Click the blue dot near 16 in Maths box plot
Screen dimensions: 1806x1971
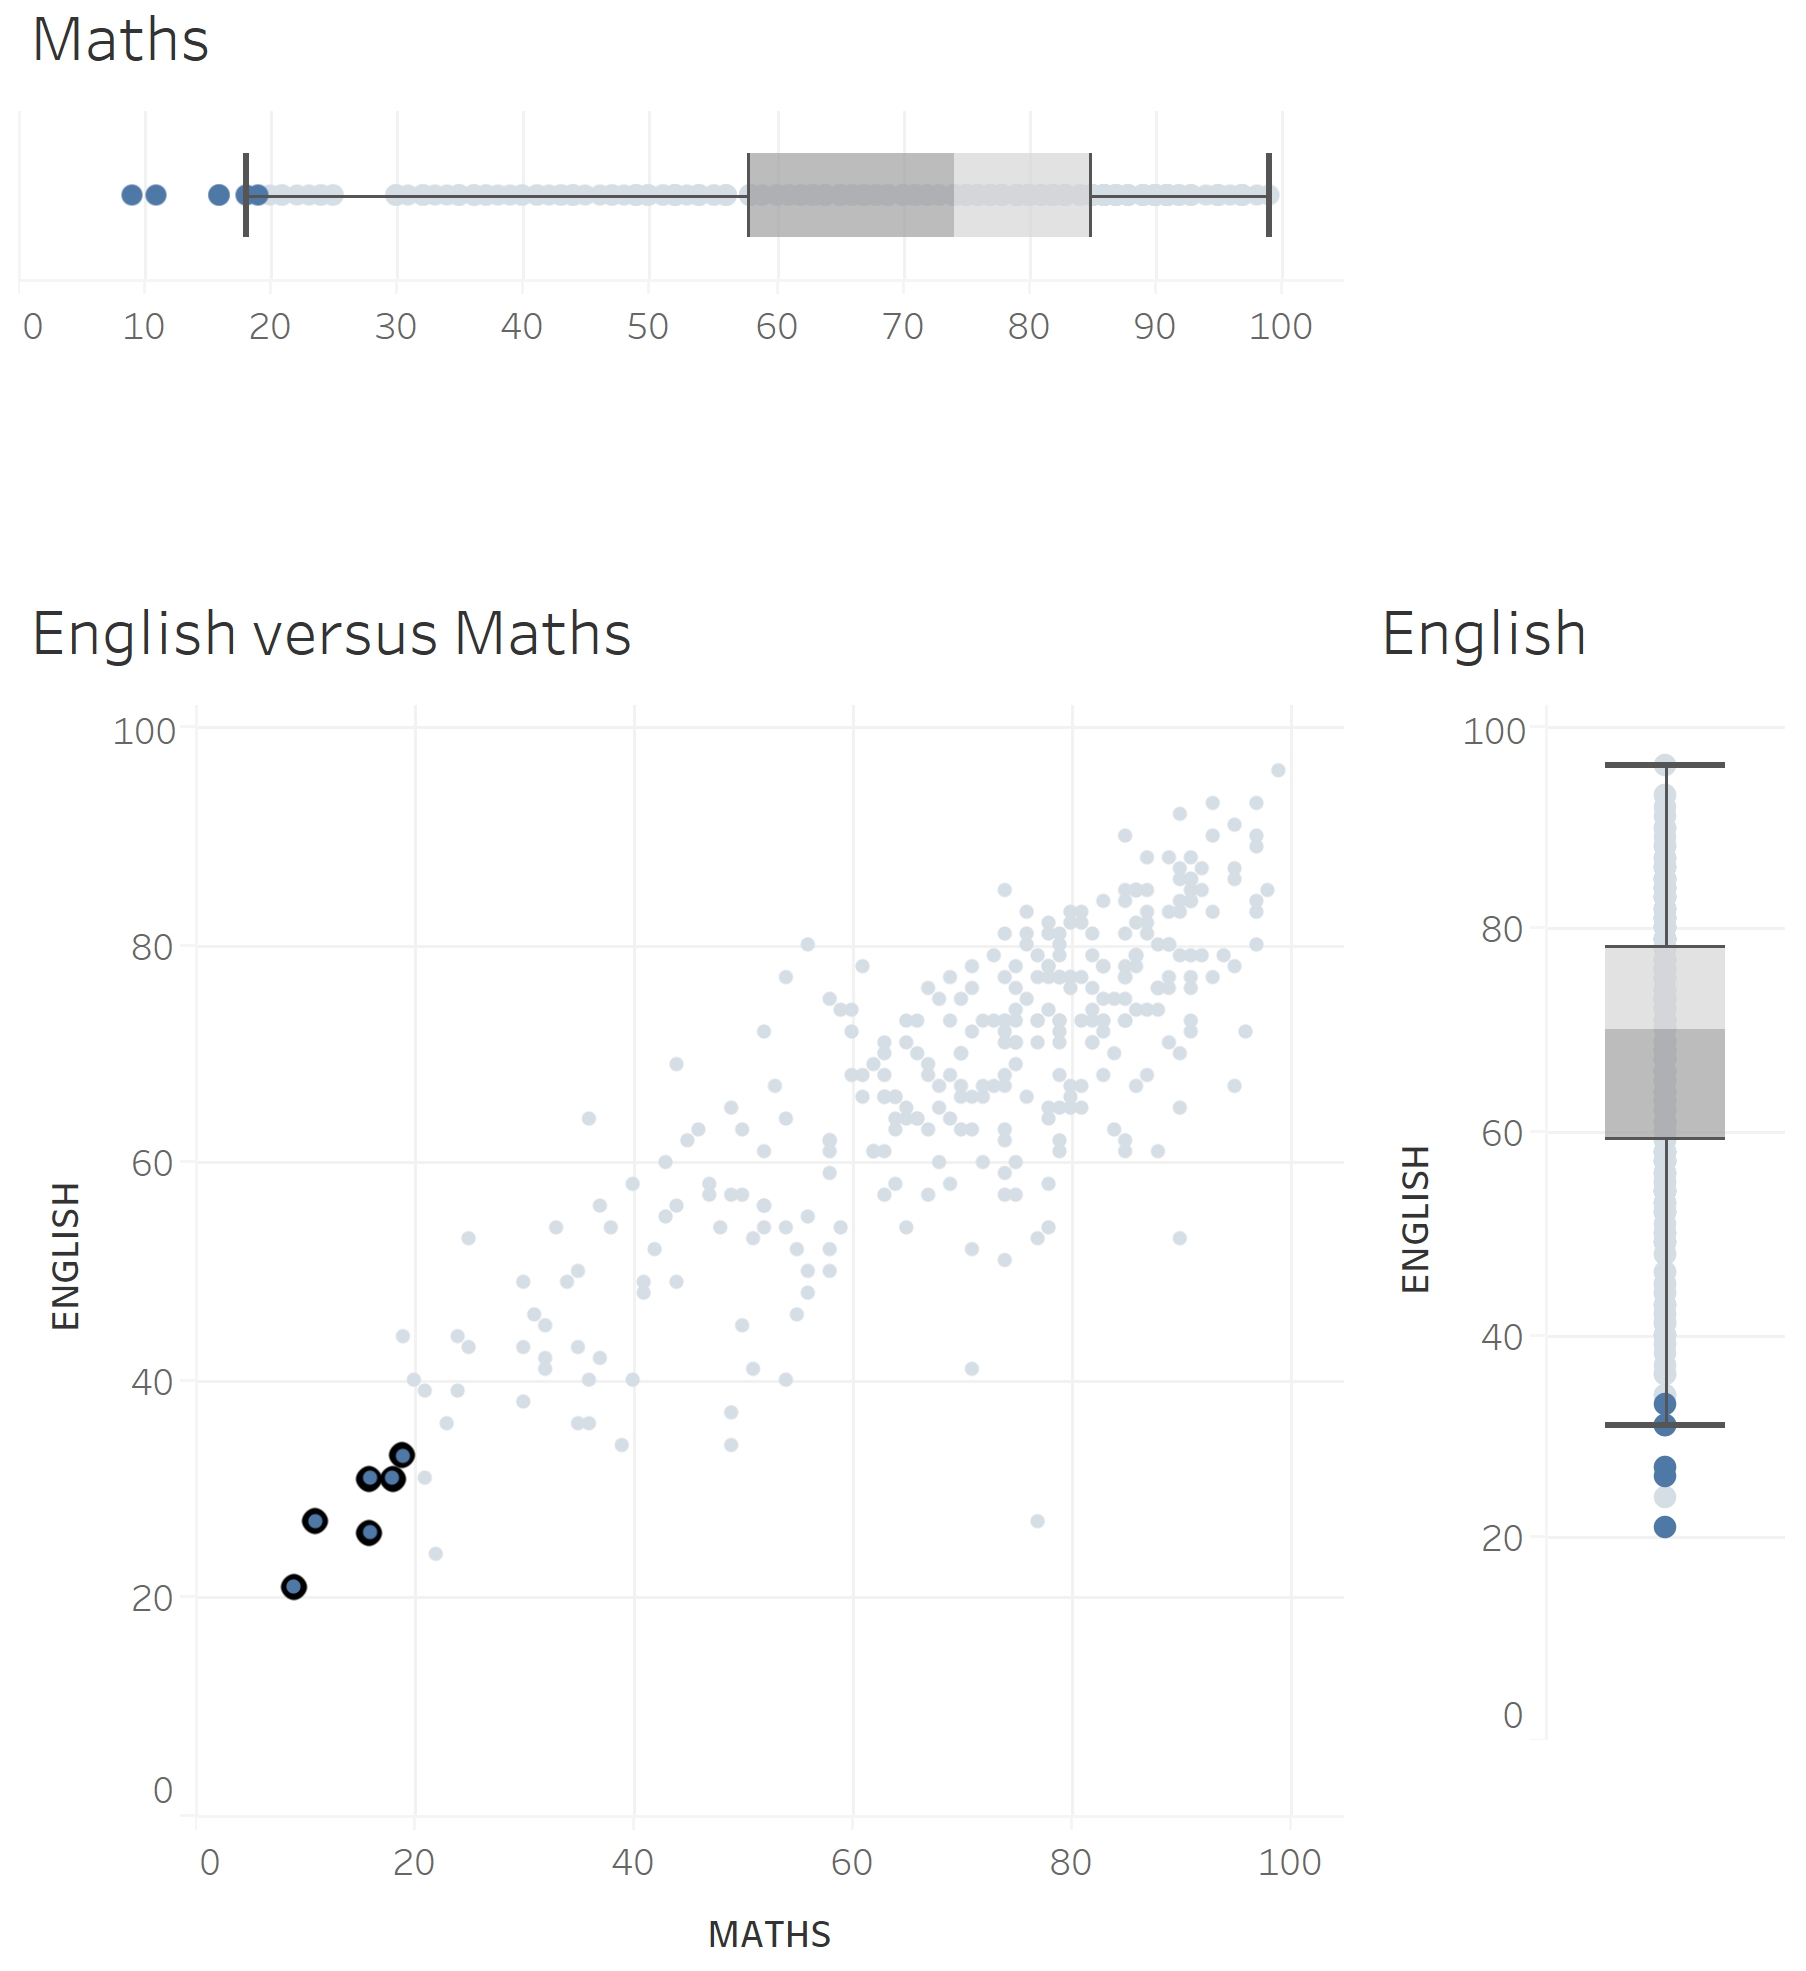tap(219, 195)
